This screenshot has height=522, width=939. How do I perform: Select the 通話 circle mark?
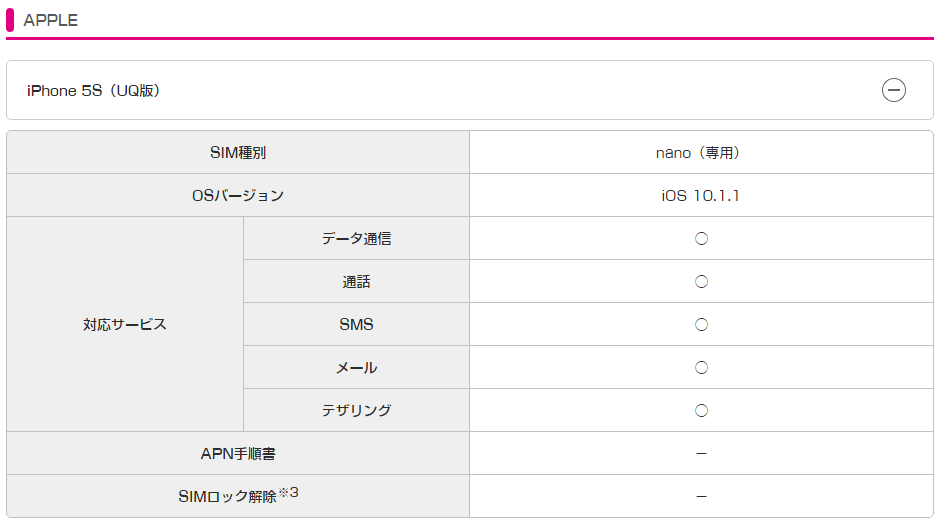[701, 281]
